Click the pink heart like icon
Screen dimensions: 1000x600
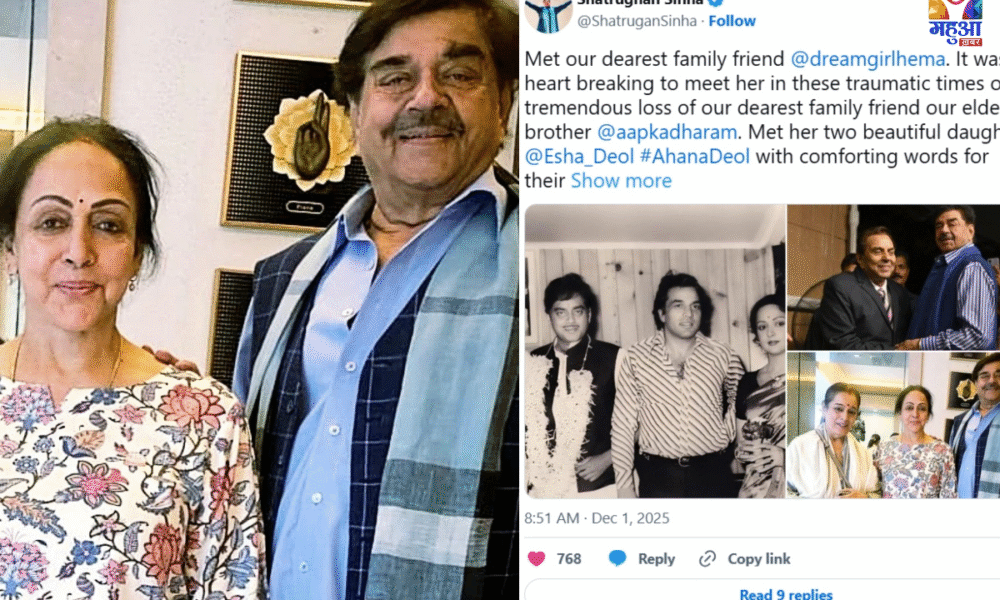pyautogui.click(x=536, y=559)
